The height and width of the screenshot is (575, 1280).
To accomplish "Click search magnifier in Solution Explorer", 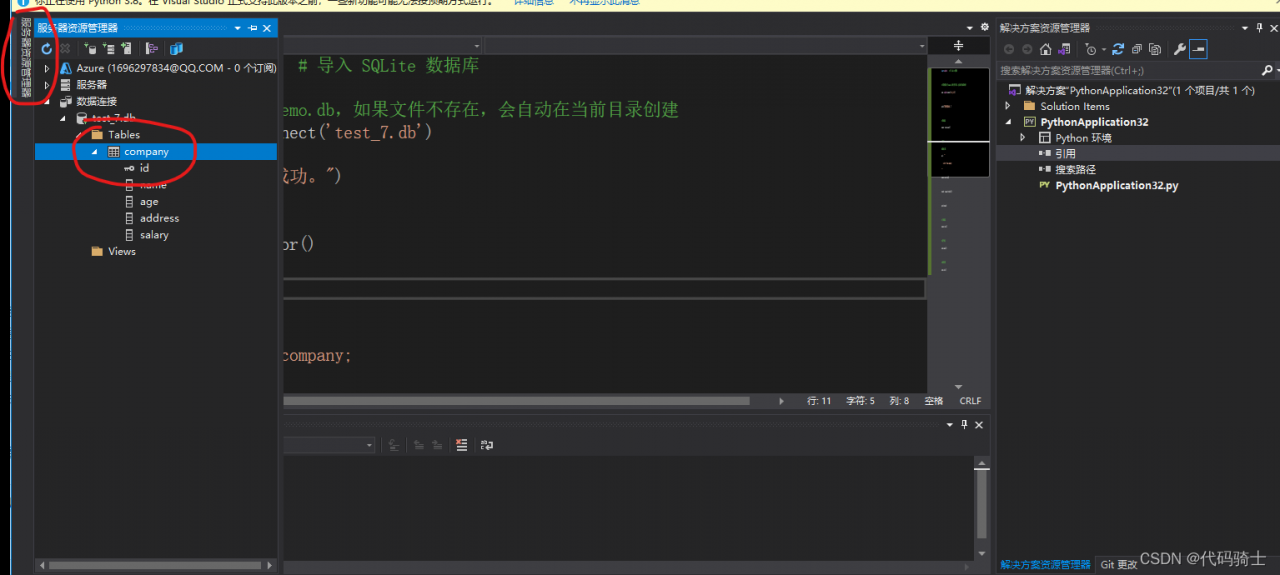I will [1266, 71].
